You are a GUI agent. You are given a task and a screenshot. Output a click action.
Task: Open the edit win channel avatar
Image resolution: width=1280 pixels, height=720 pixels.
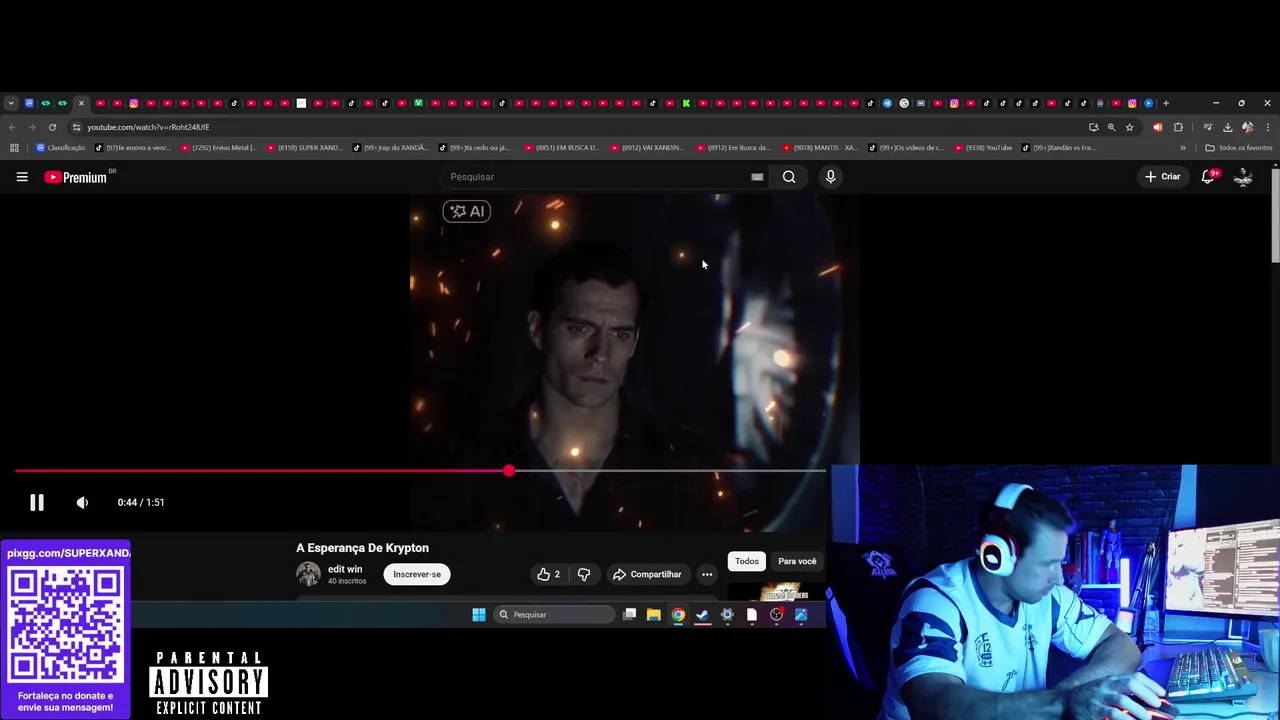[308, 574]
